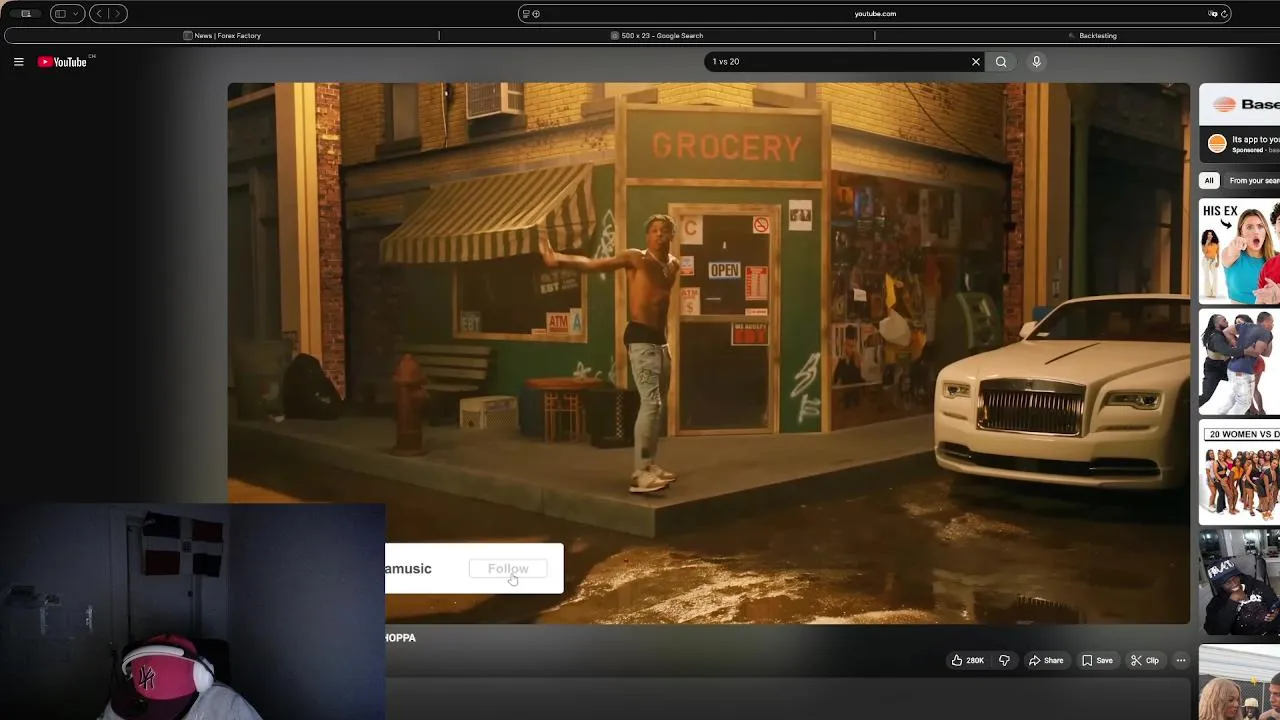The height and width of the screenshot is (720, 1280).
Task: Start voice search with the microphone
Action: [x=1036, y=62]
